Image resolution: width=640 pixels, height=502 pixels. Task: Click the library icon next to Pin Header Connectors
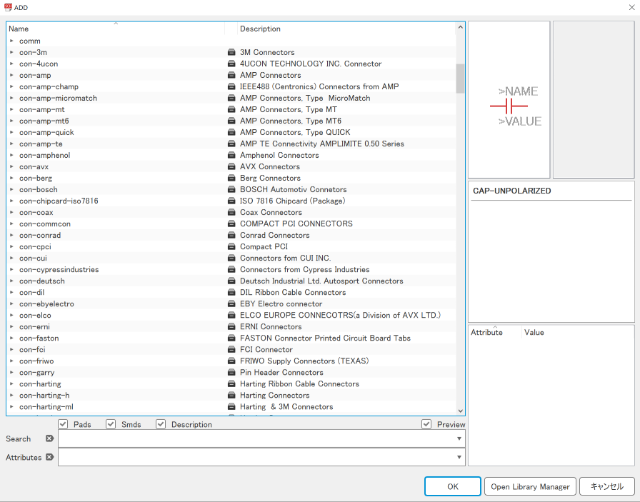(231, 372)
